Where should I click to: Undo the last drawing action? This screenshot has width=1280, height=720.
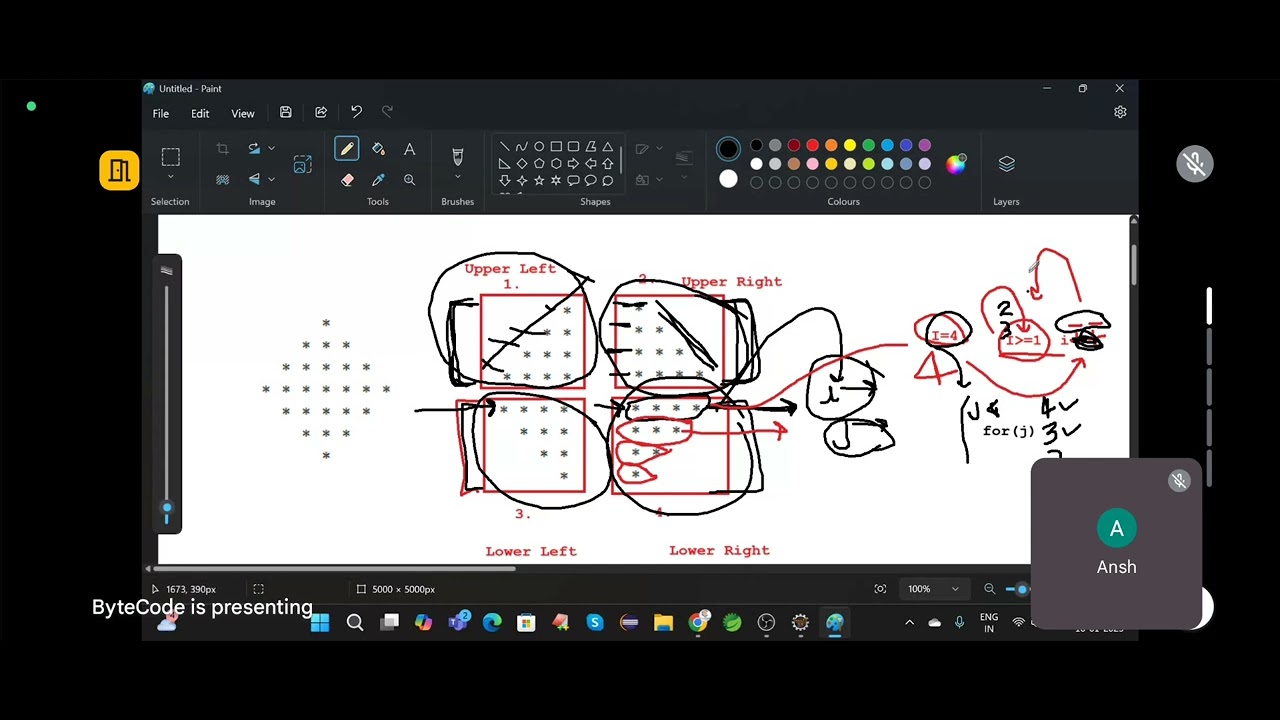[356, 112]
